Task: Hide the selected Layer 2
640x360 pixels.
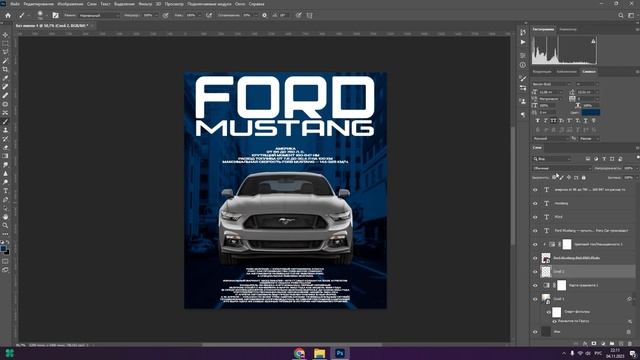Action: point(535,272)
